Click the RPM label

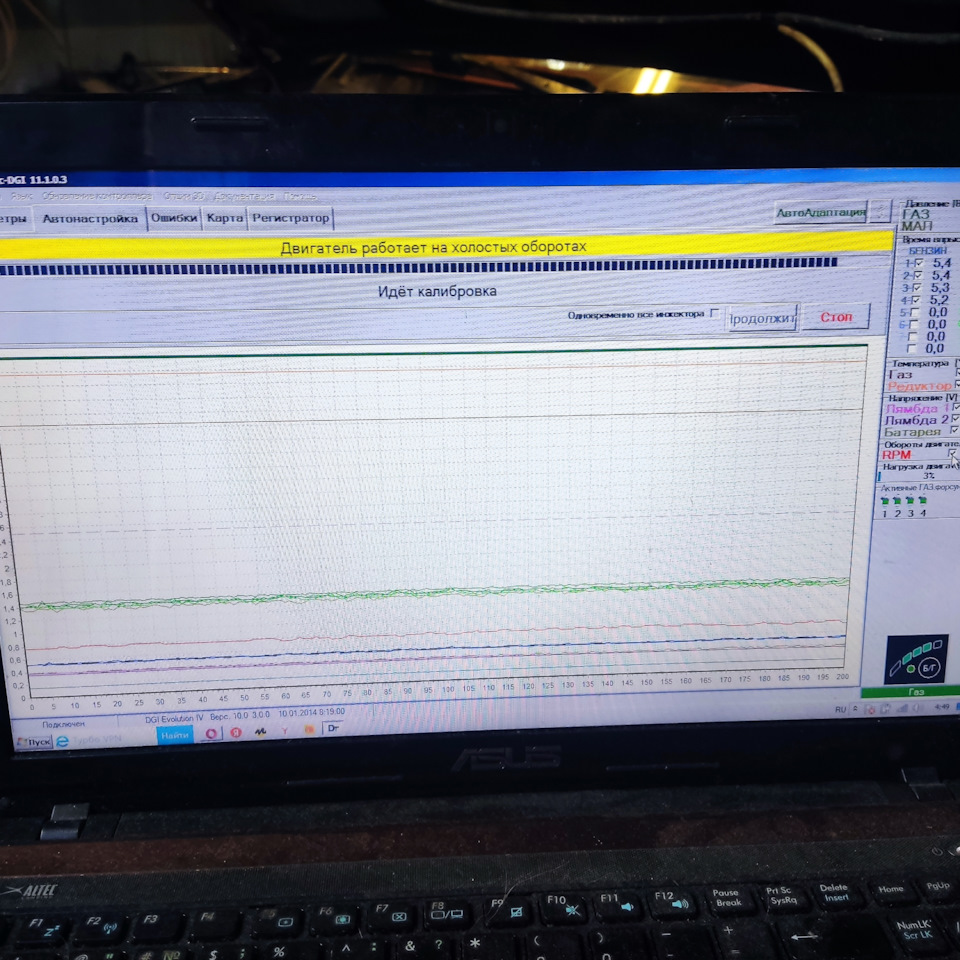(896, 454)
